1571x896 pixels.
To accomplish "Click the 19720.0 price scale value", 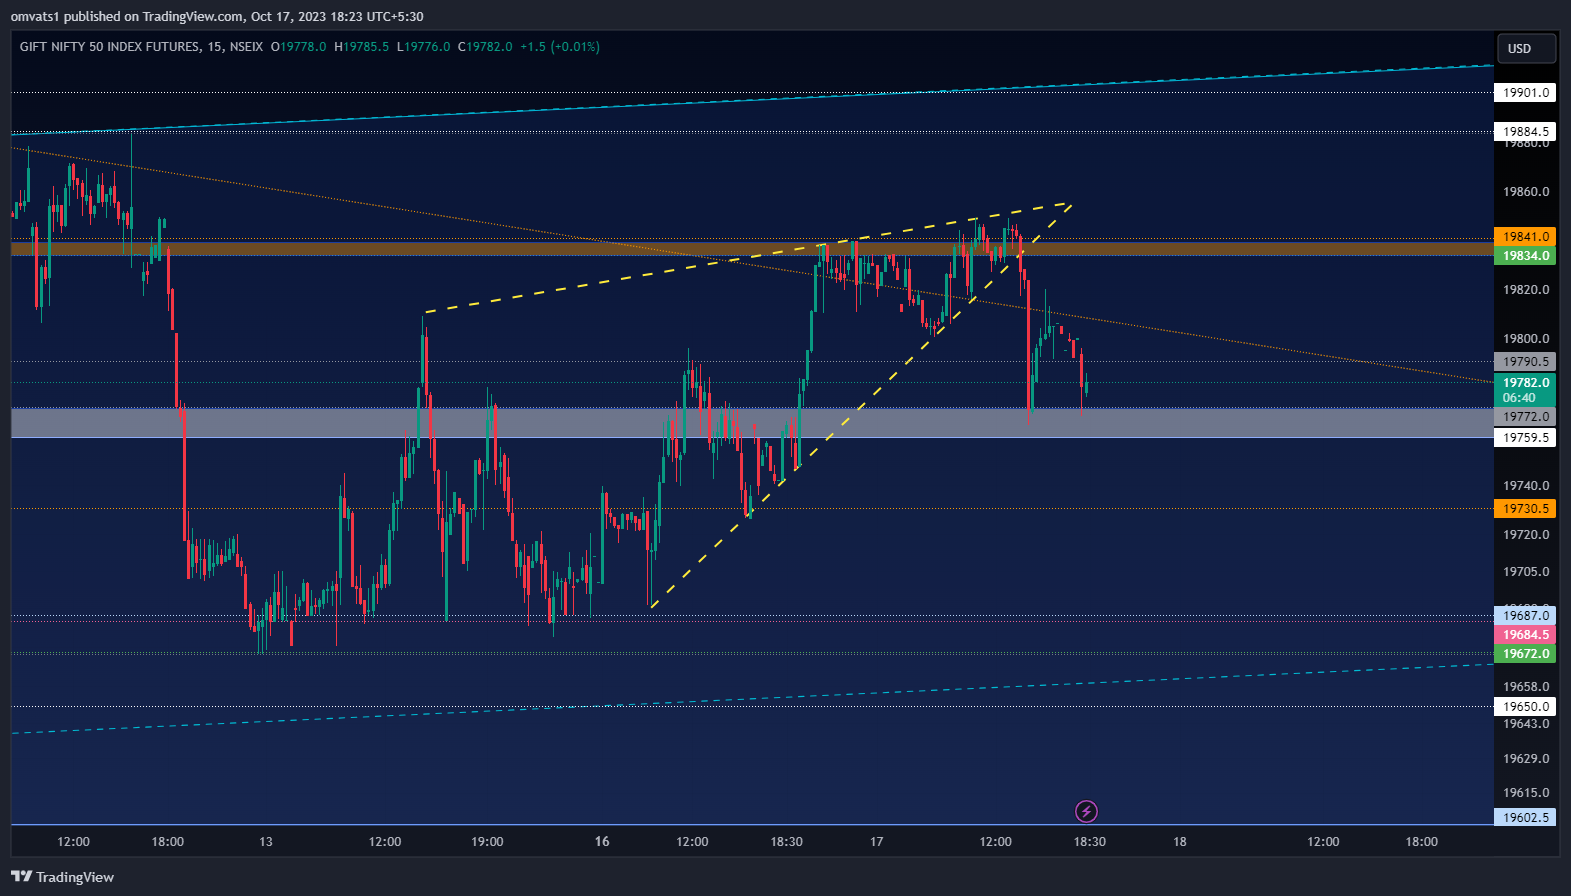I will point(1526,535).
